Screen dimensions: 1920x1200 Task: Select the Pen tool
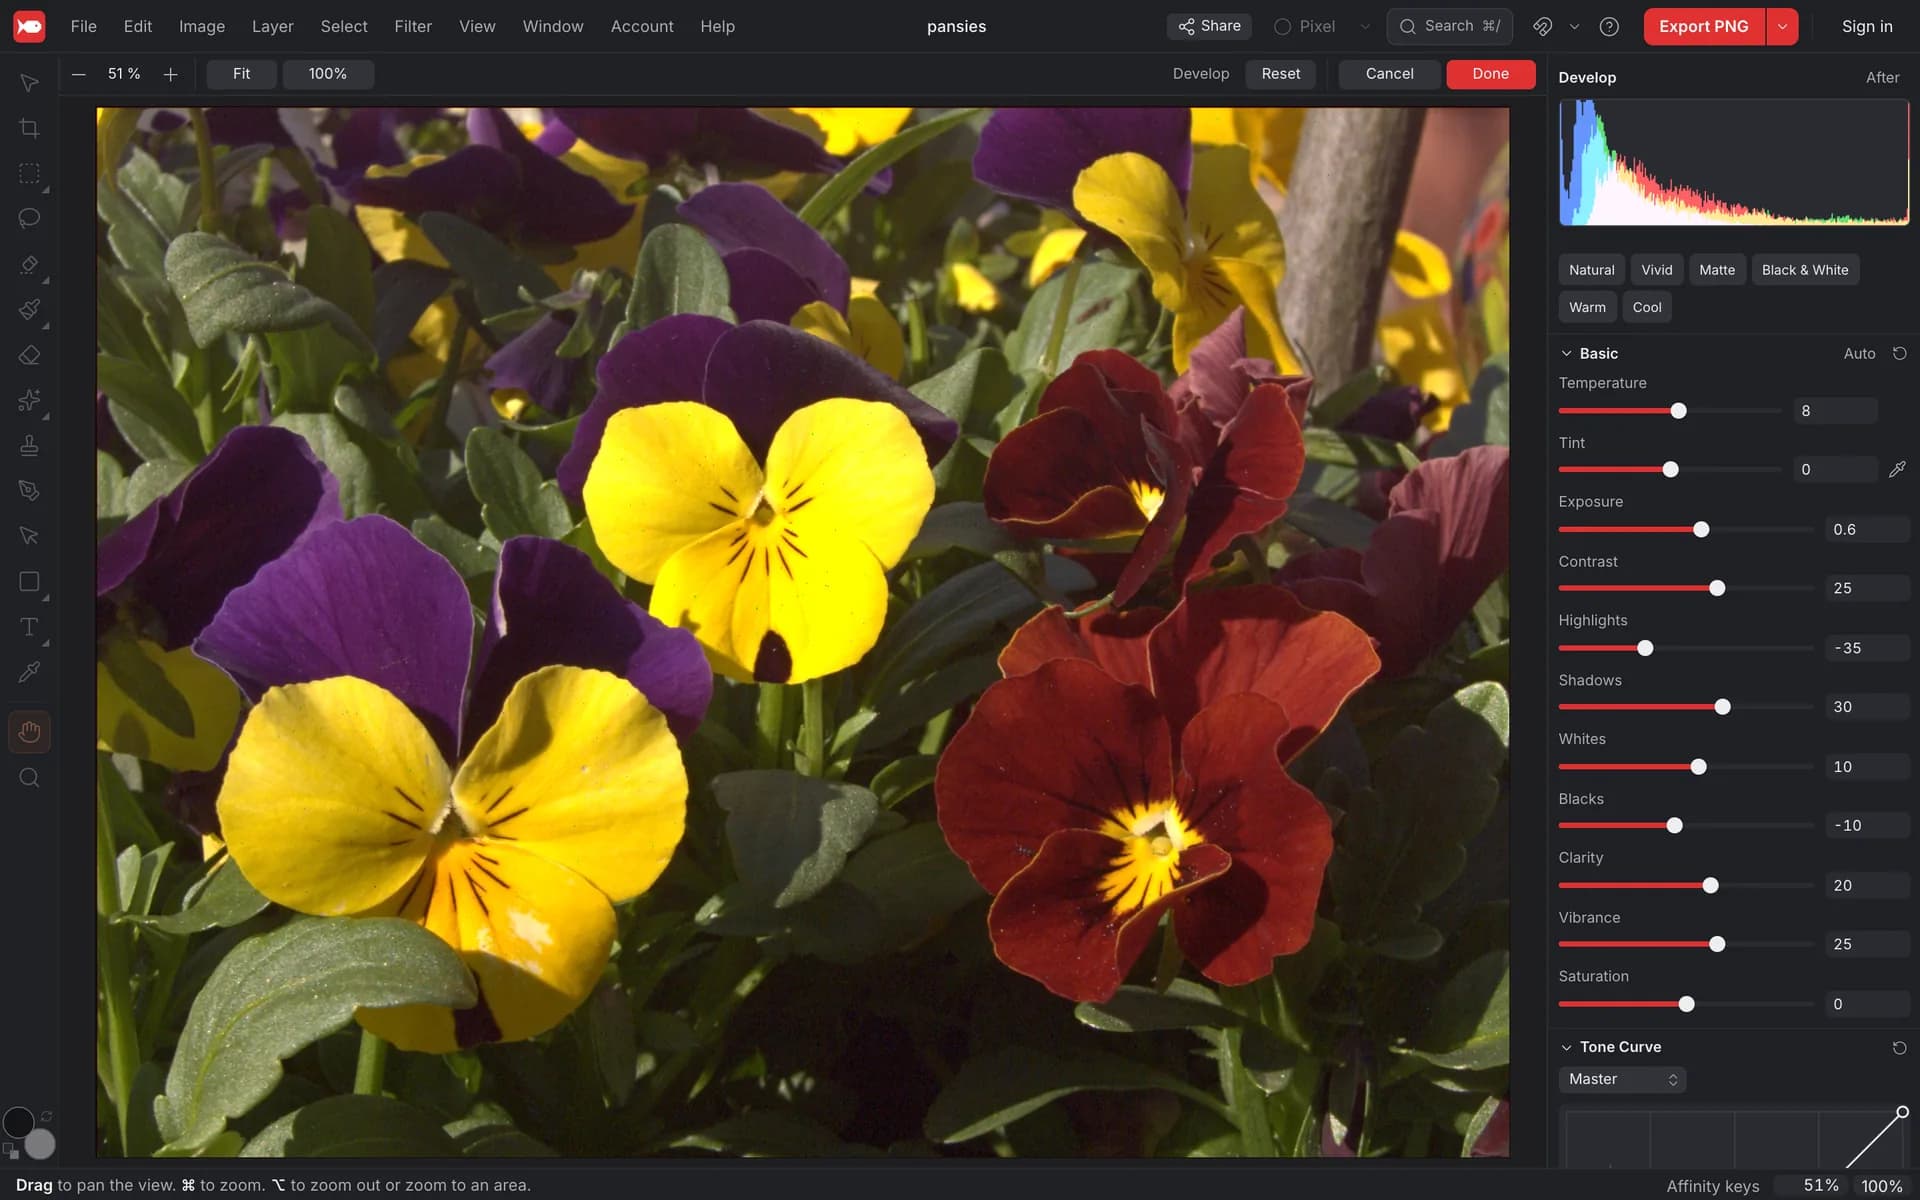tap(29, 490)
